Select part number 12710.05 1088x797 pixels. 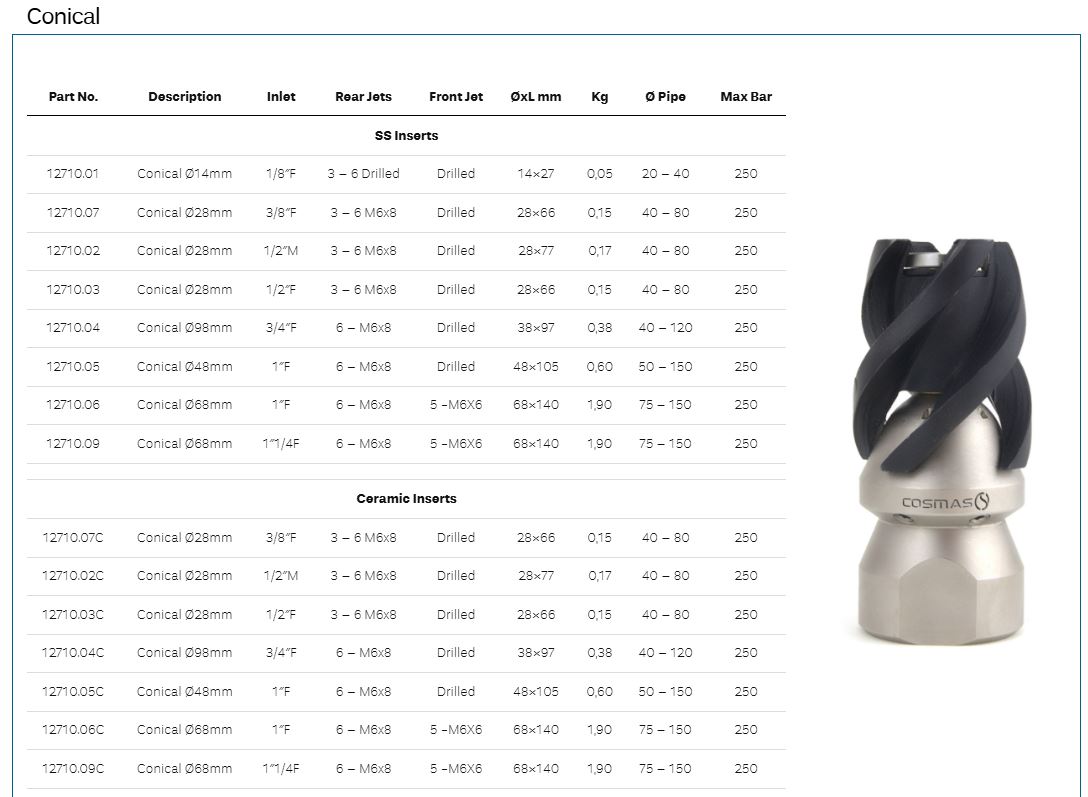tap(73, 367)
